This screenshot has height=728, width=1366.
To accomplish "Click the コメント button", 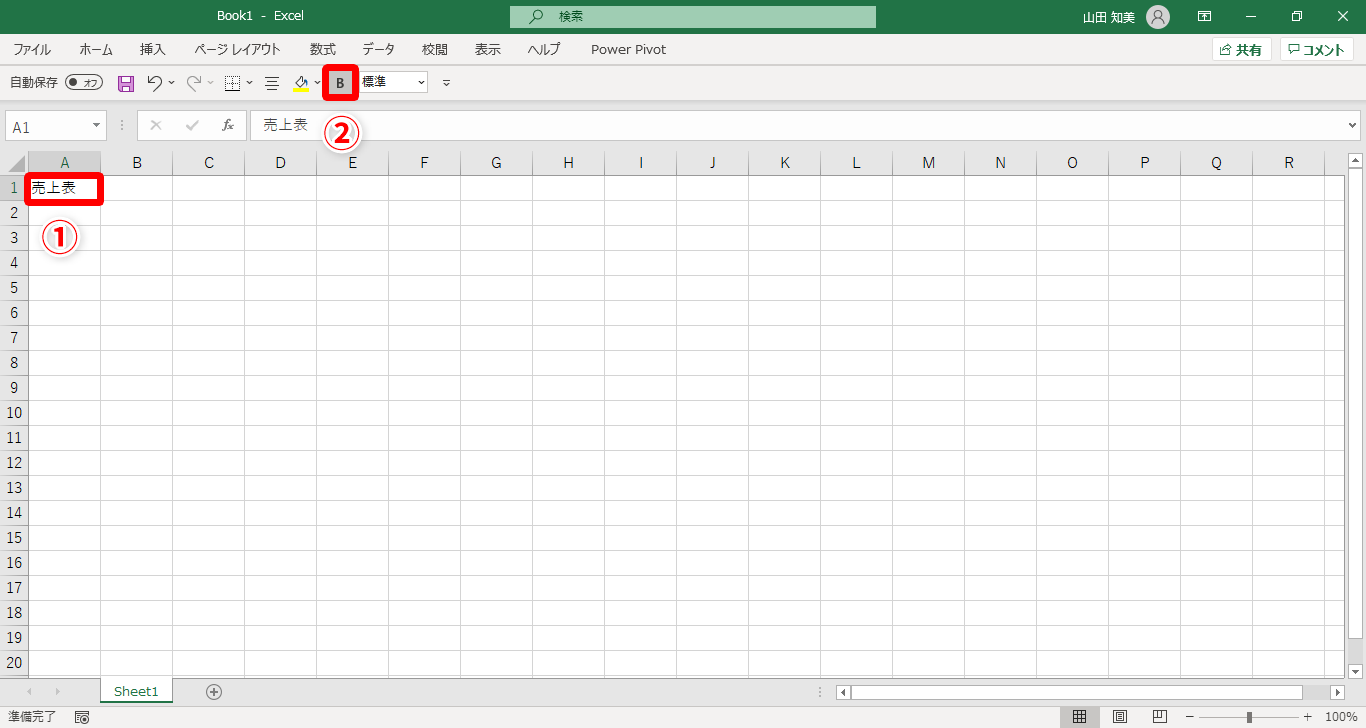I will tap(1317, 50).
